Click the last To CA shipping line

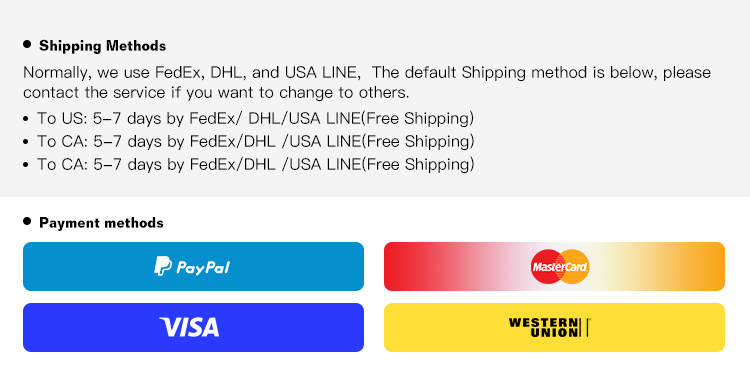click(x=255, y=165)
